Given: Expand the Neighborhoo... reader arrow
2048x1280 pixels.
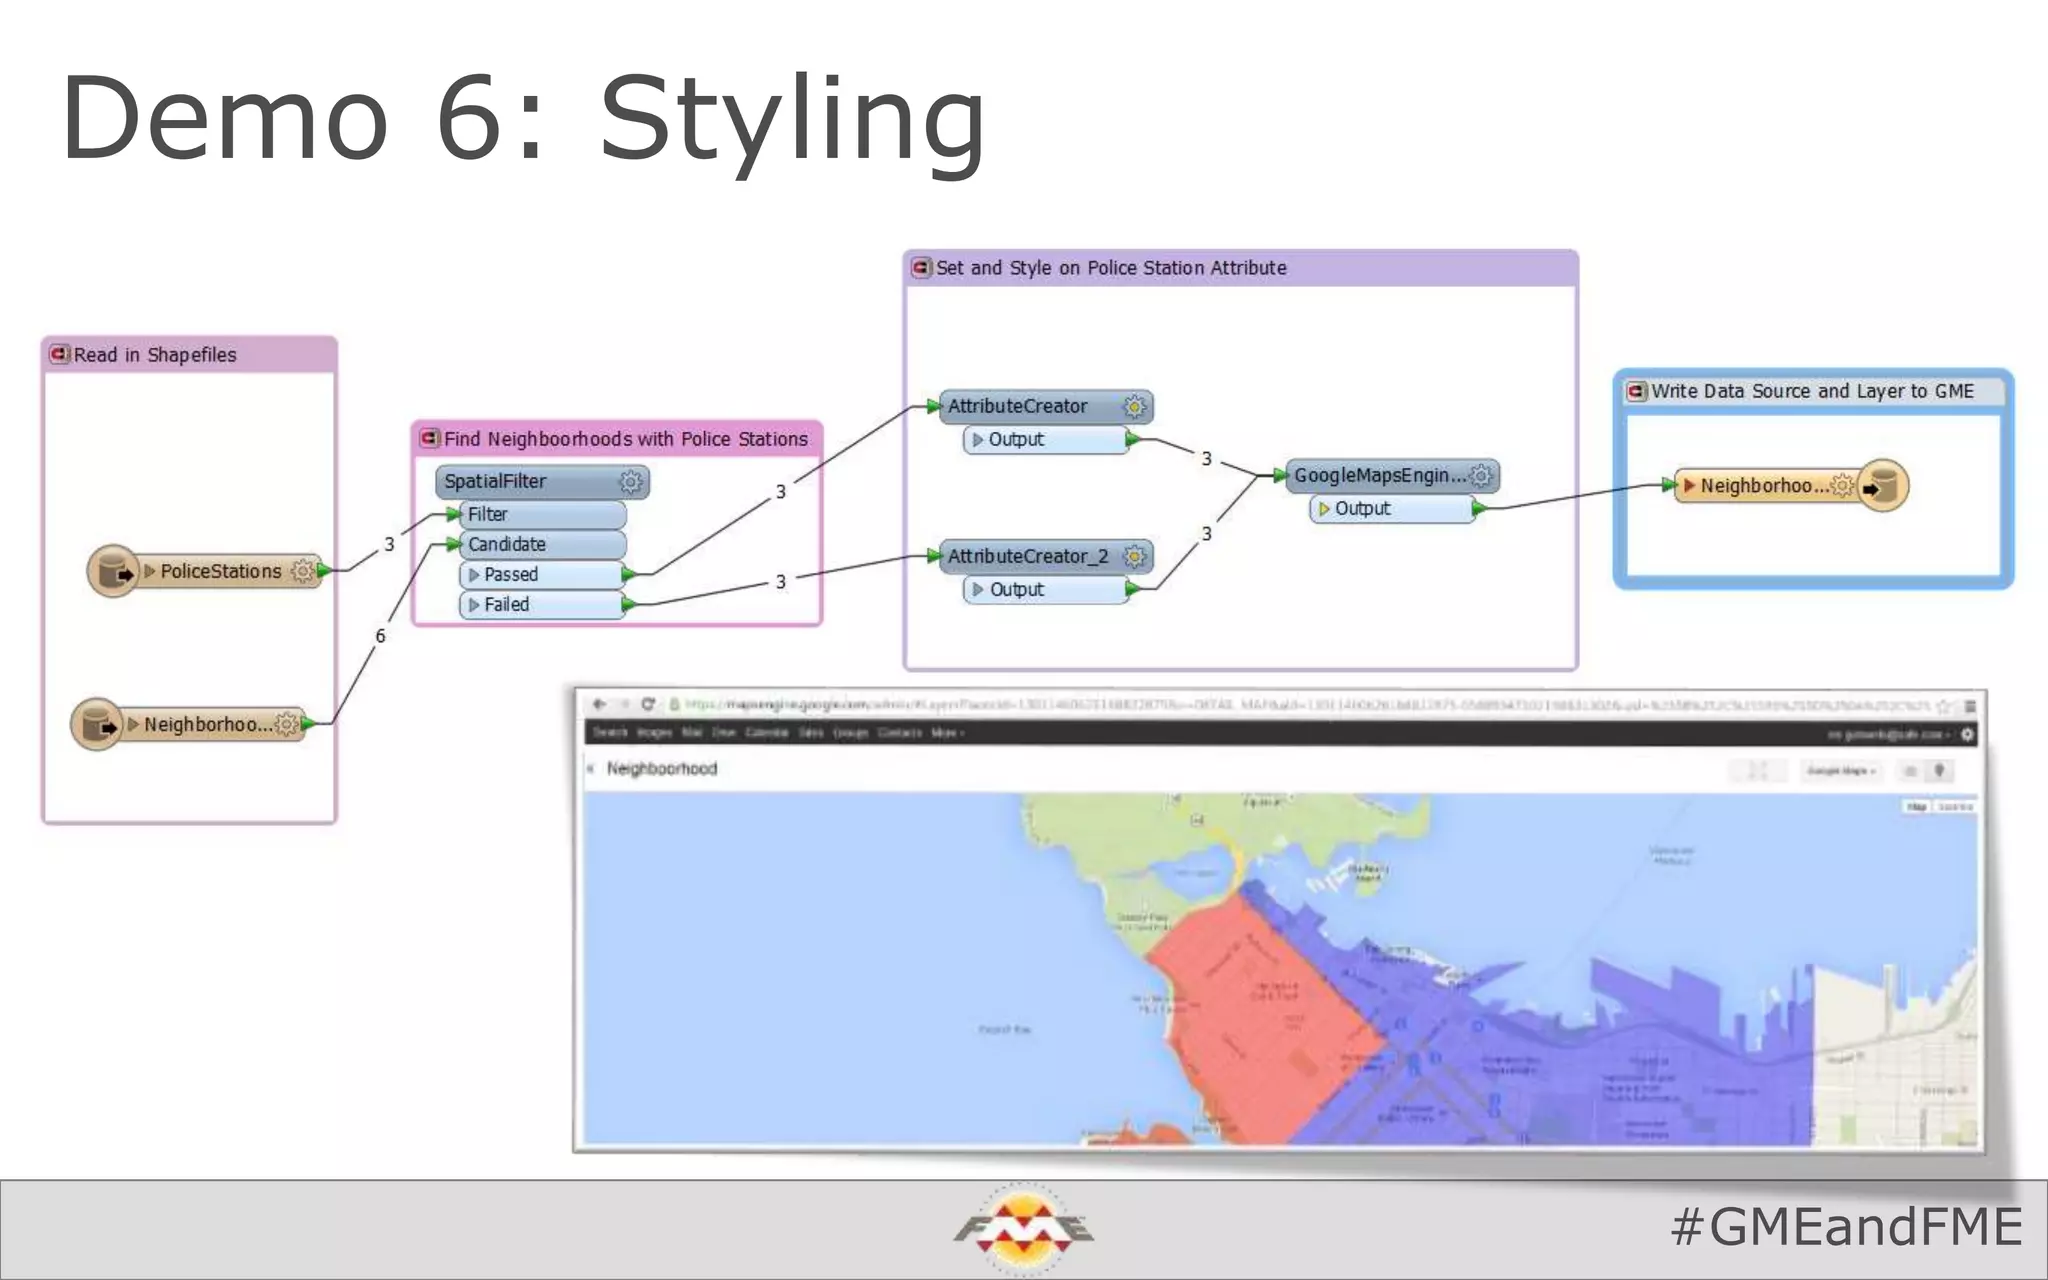Looking at the screenshot, I should (x=133, y=724).
